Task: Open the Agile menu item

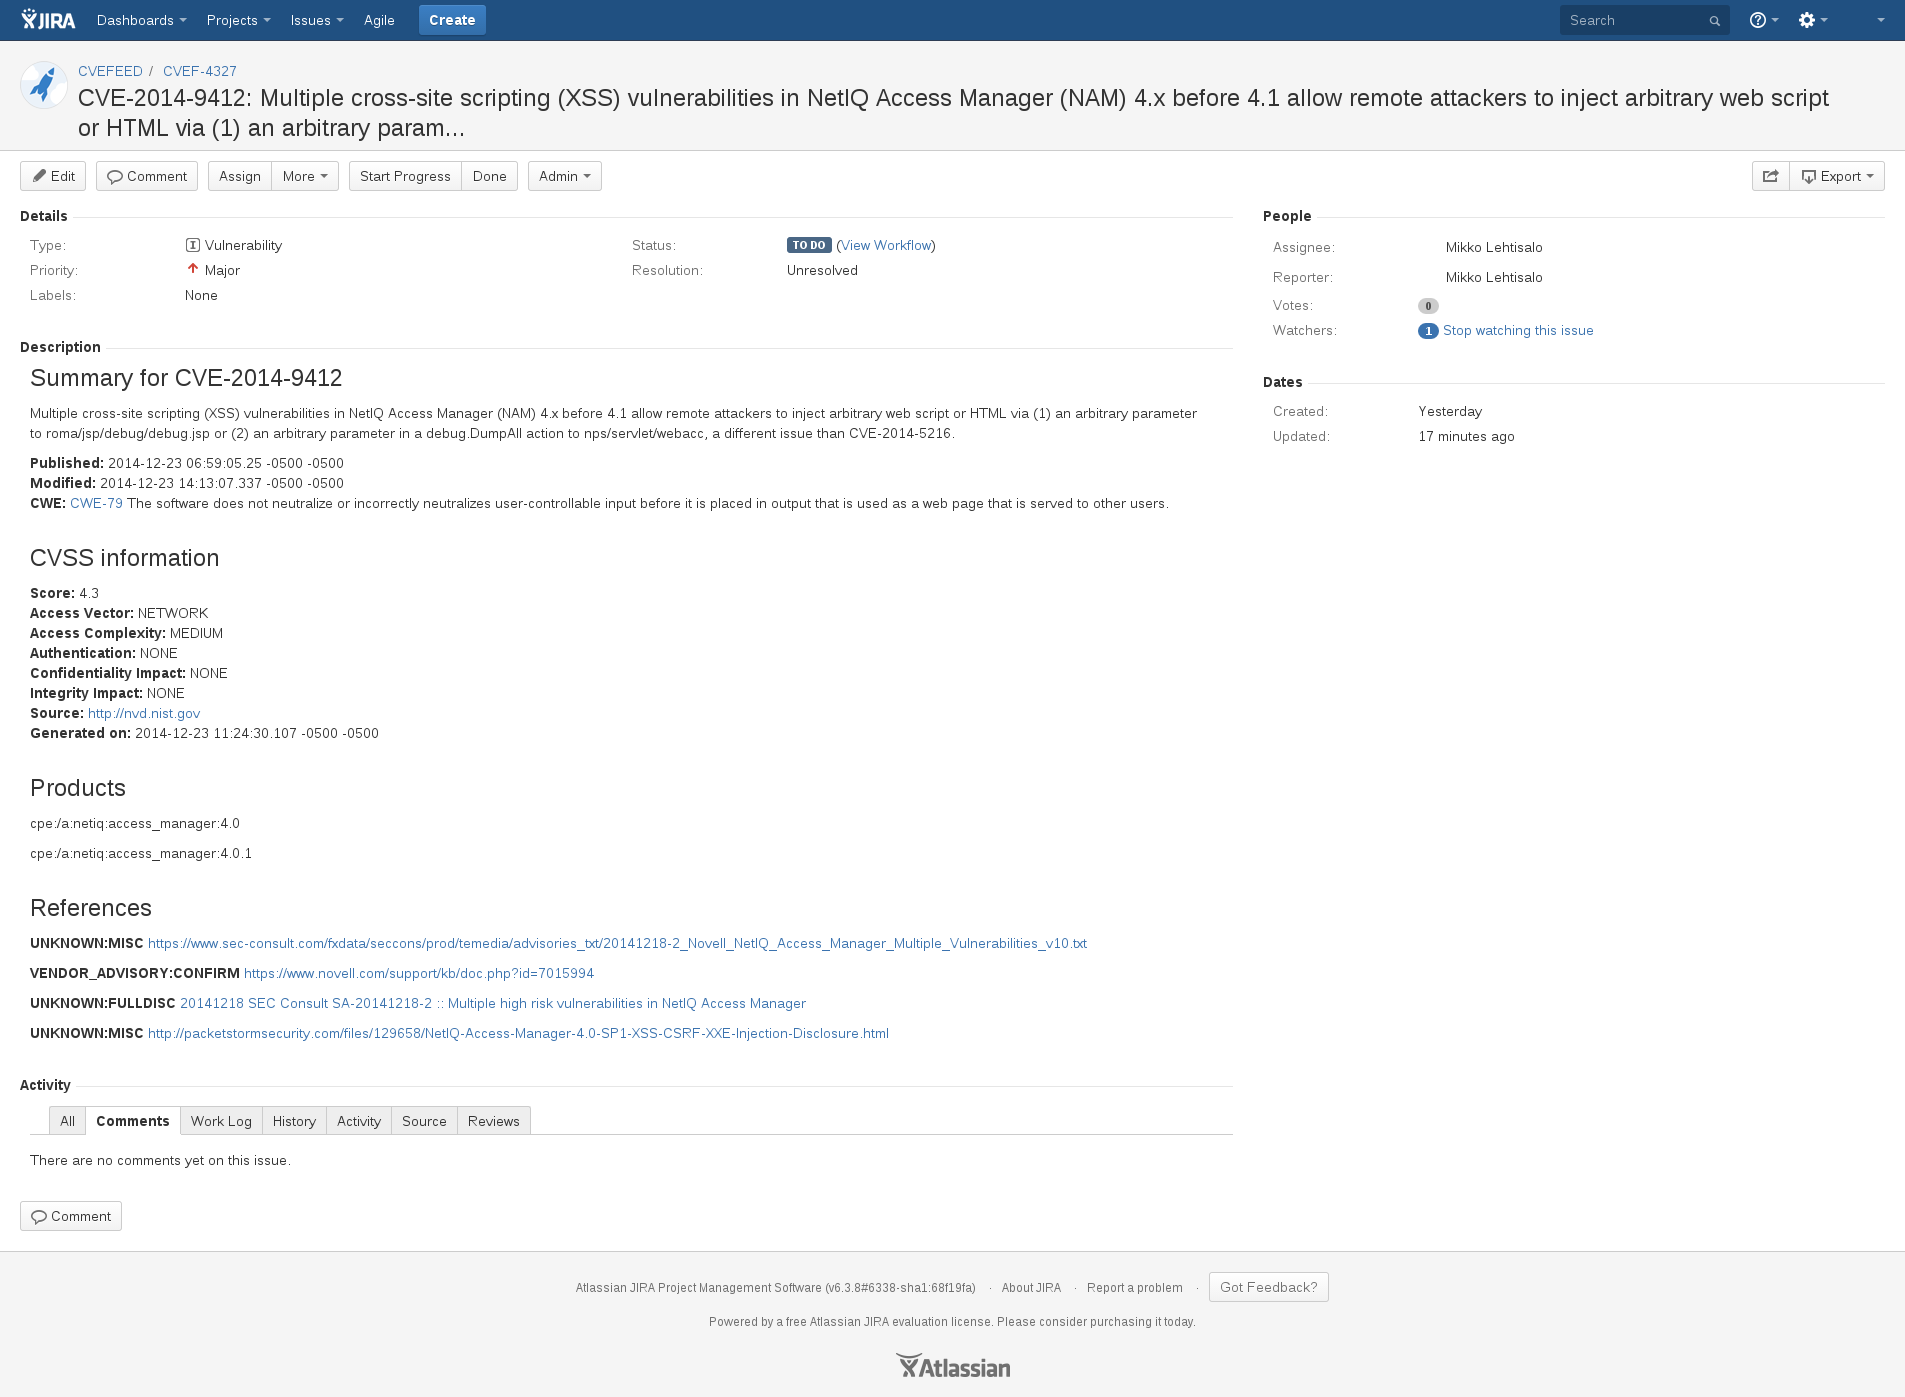Action: pos(379,20)
